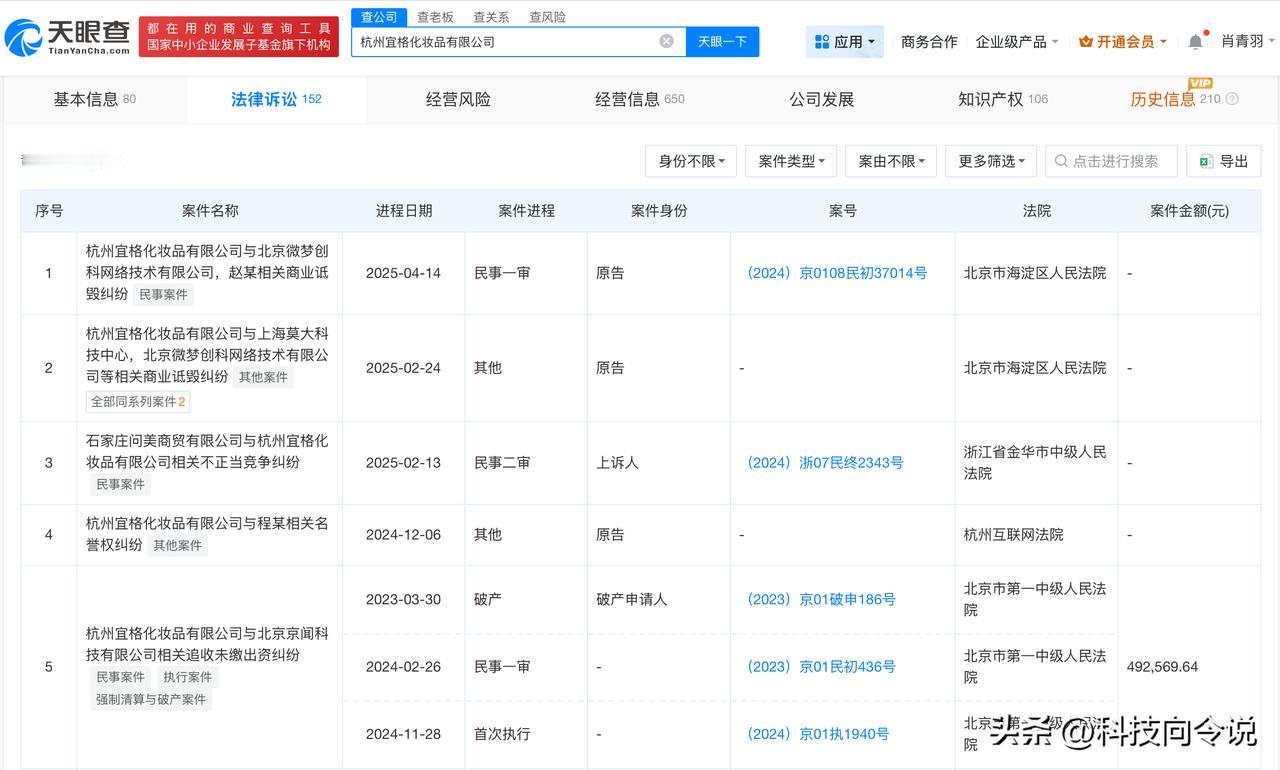Click the date 2024-12-06
The image size is (1280, 770).
click(403, 535)
